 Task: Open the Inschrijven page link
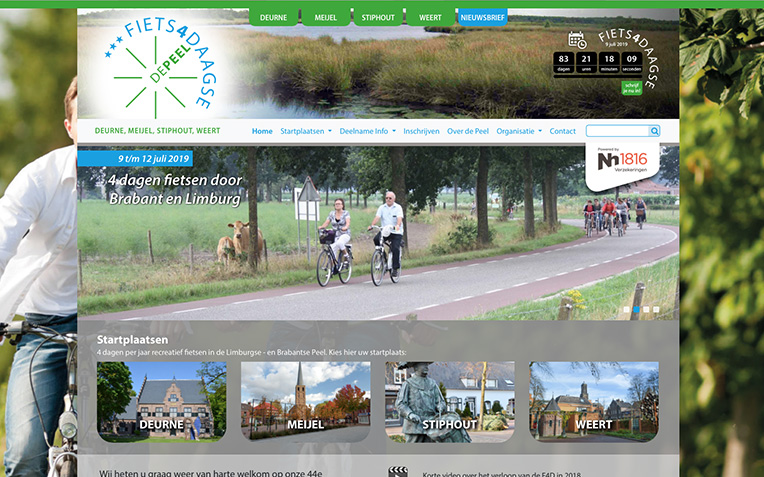[x=421, y=131]
